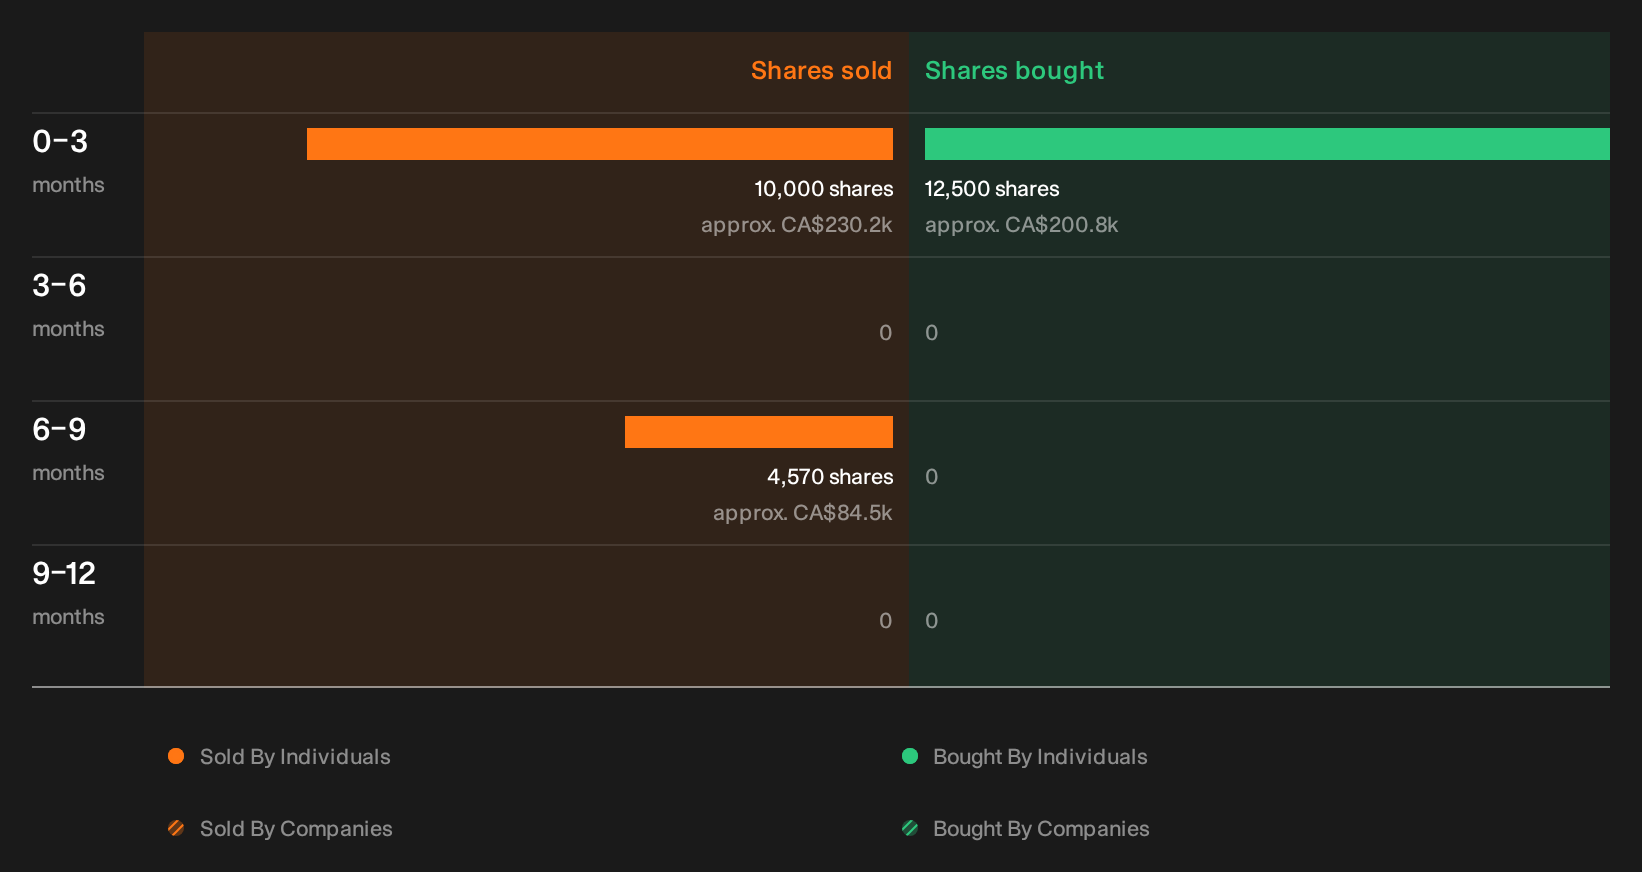Viewport: 1642px width, 872px height.
Task: Select the orange 0-3 months shares sold bar
Action: tap(600, 144)
